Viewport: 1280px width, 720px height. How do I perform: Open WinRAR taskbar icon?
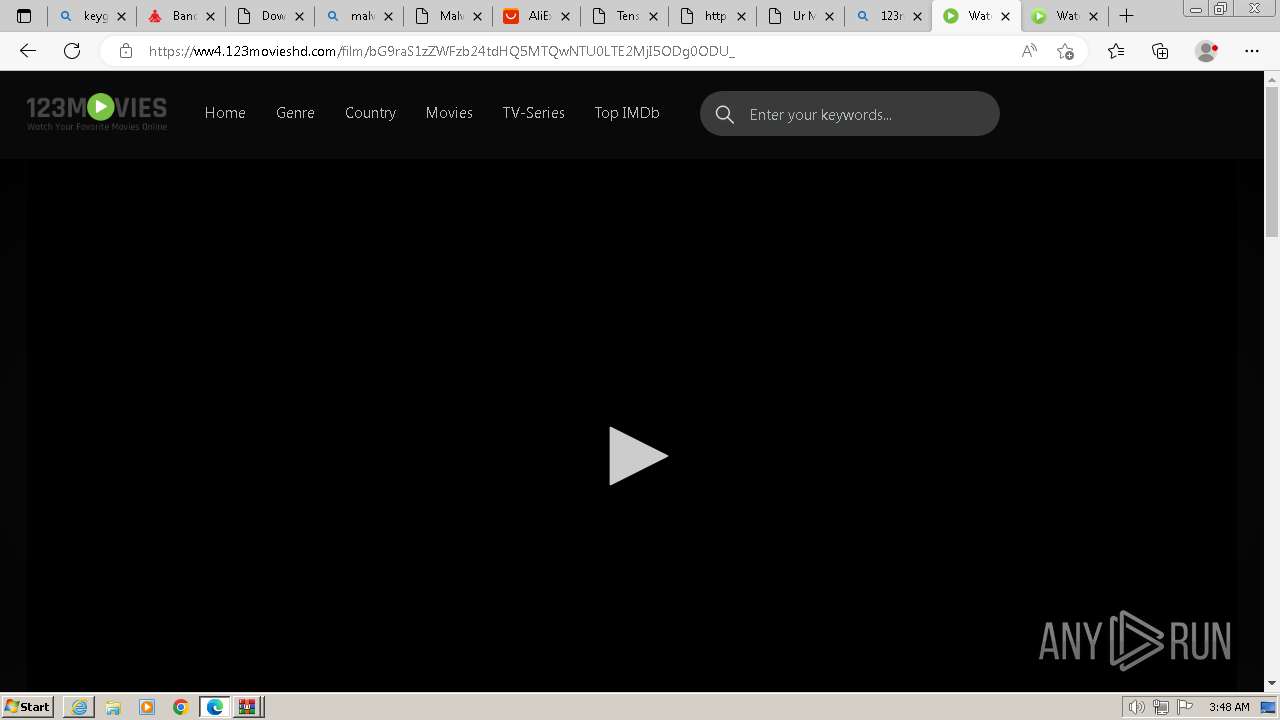[x=248, y=707]
